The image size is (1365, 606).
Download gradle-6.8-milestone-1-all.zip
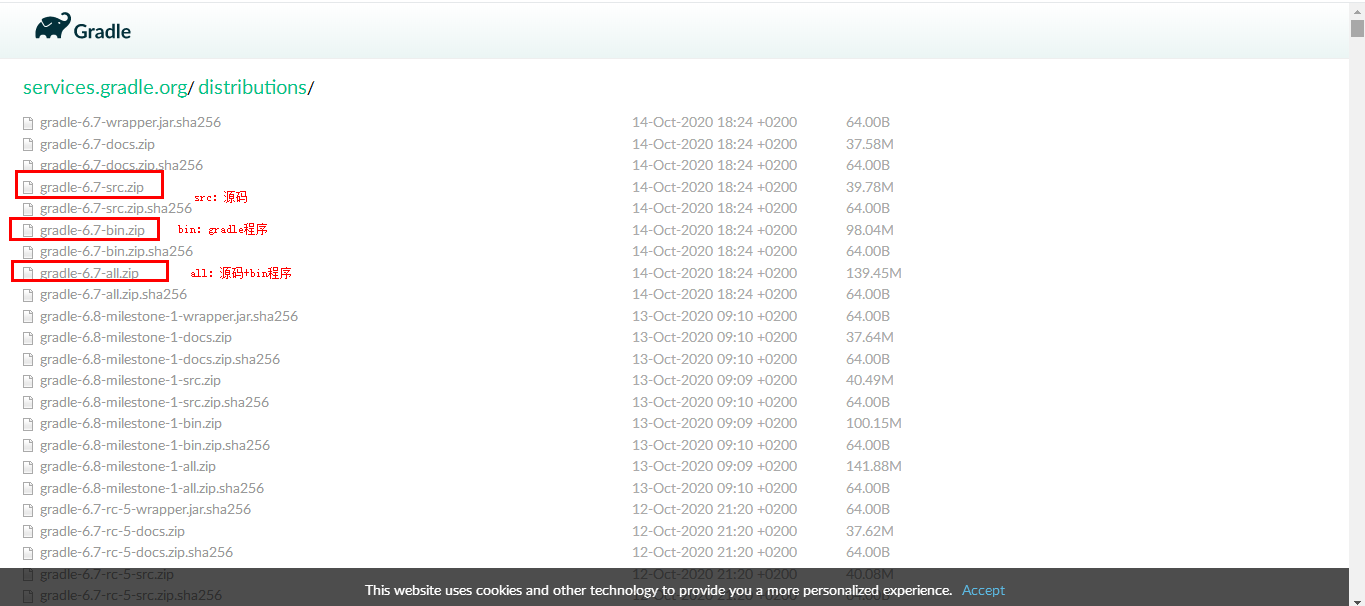(128, 466)
